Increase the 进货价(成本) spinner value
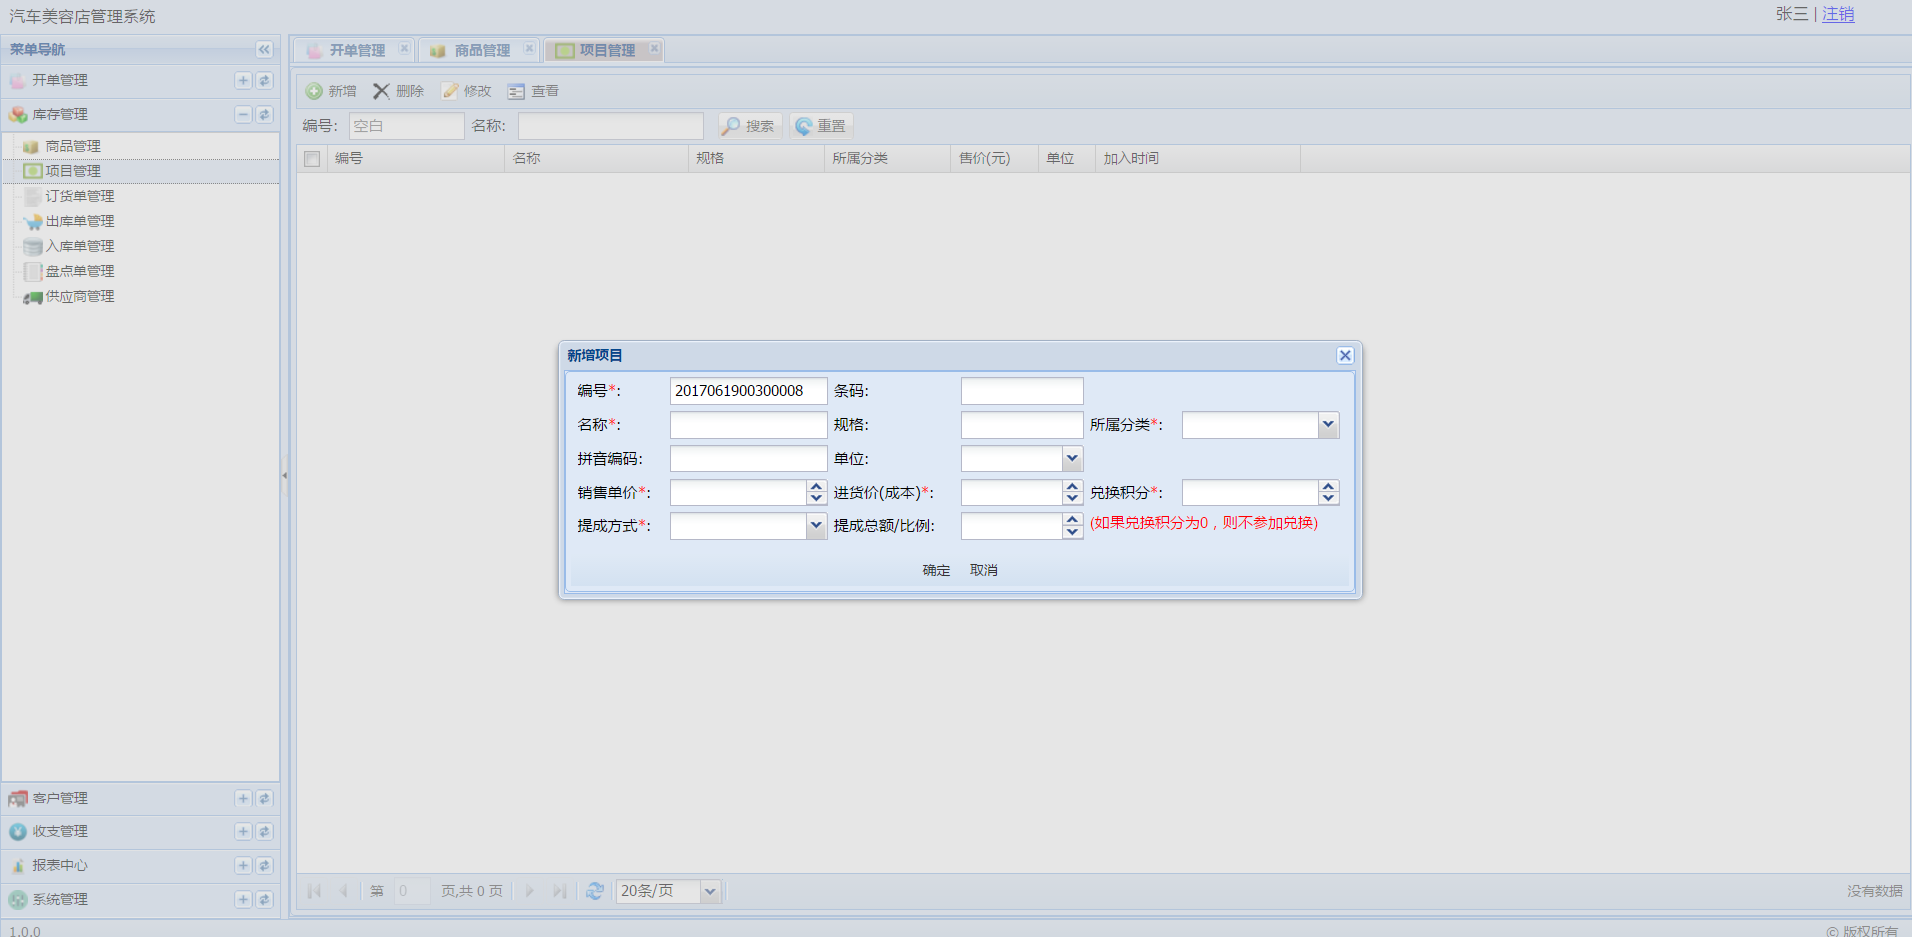The height and width of the screenshot is (937, 1912). [x=1072, y=487]
